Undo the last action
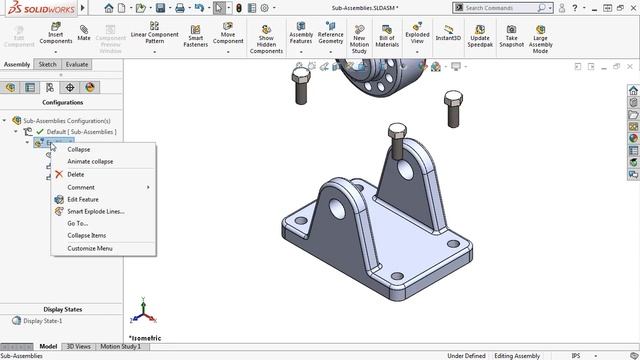Viewport: 640px width, 360px height. tap(199, 8)
